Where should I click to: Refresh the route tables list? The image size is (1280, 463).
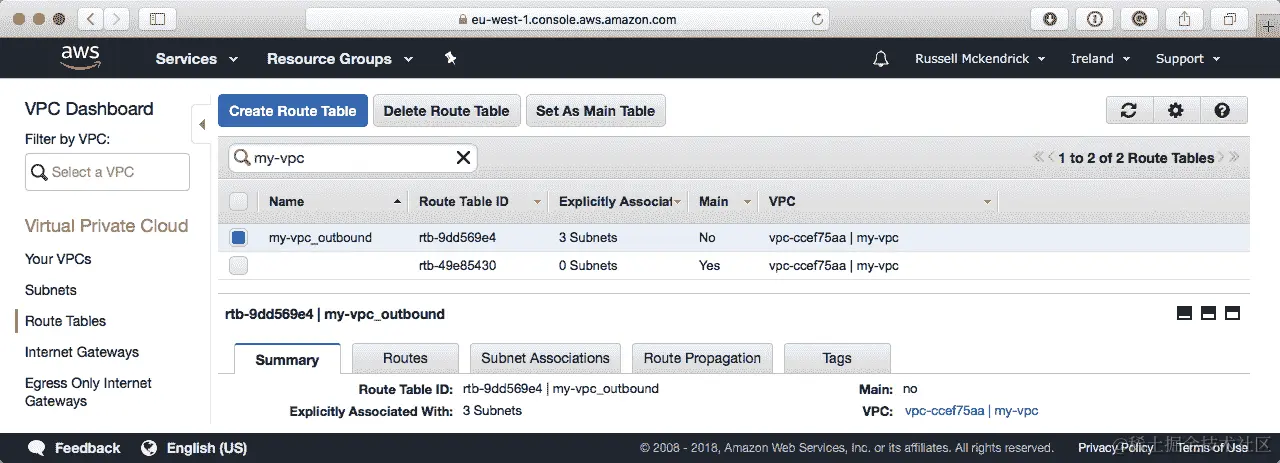click(1129, 111)
